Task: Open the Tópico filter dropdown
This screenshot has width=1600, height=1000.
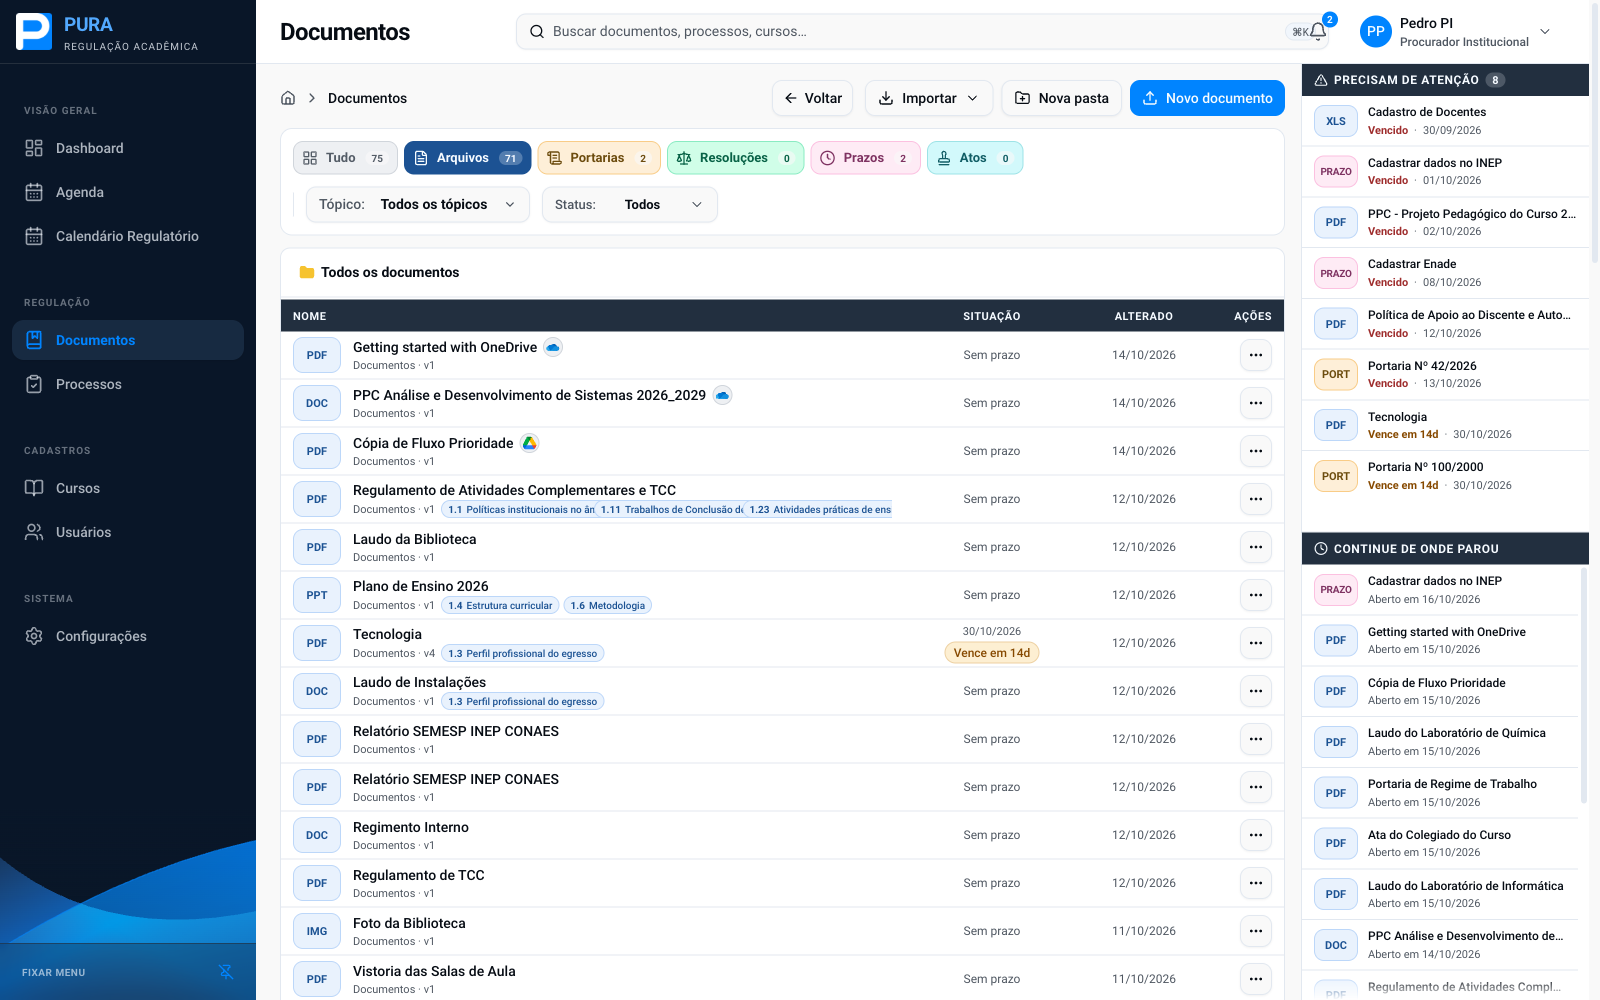Action: [418, 204]
